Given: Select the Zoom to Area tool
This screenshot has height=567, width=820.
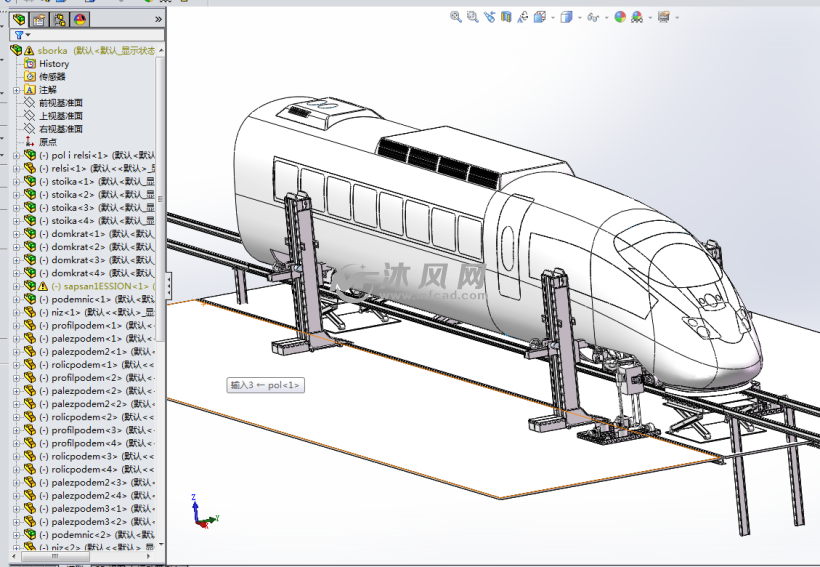Looking at the screenshot, I should (x=472, y=17).
